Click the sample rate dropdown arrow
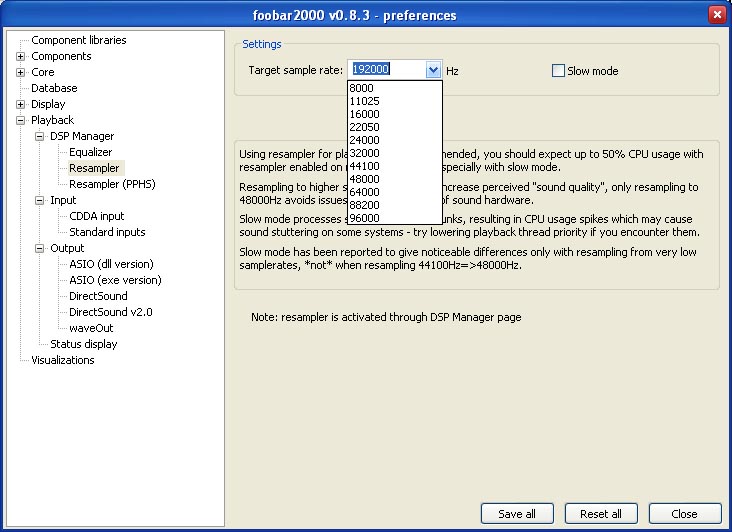 pos(433,70)
